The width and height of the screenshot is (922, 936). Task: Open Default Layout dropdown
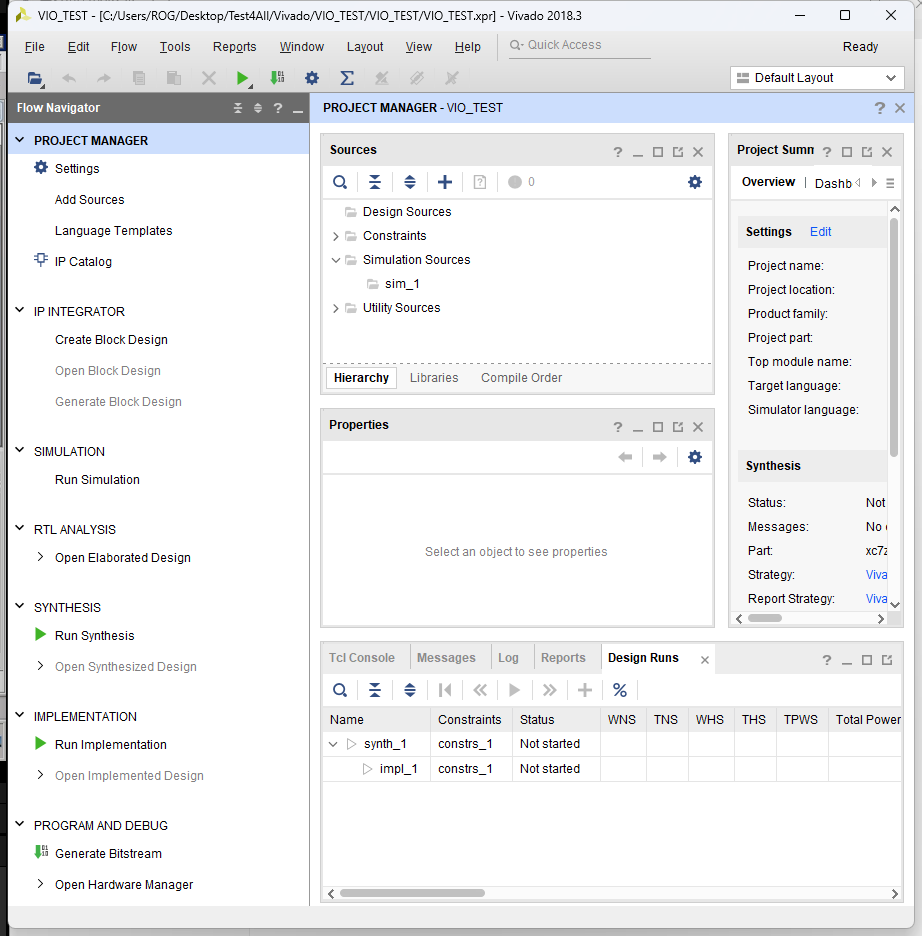click(817, 78)
